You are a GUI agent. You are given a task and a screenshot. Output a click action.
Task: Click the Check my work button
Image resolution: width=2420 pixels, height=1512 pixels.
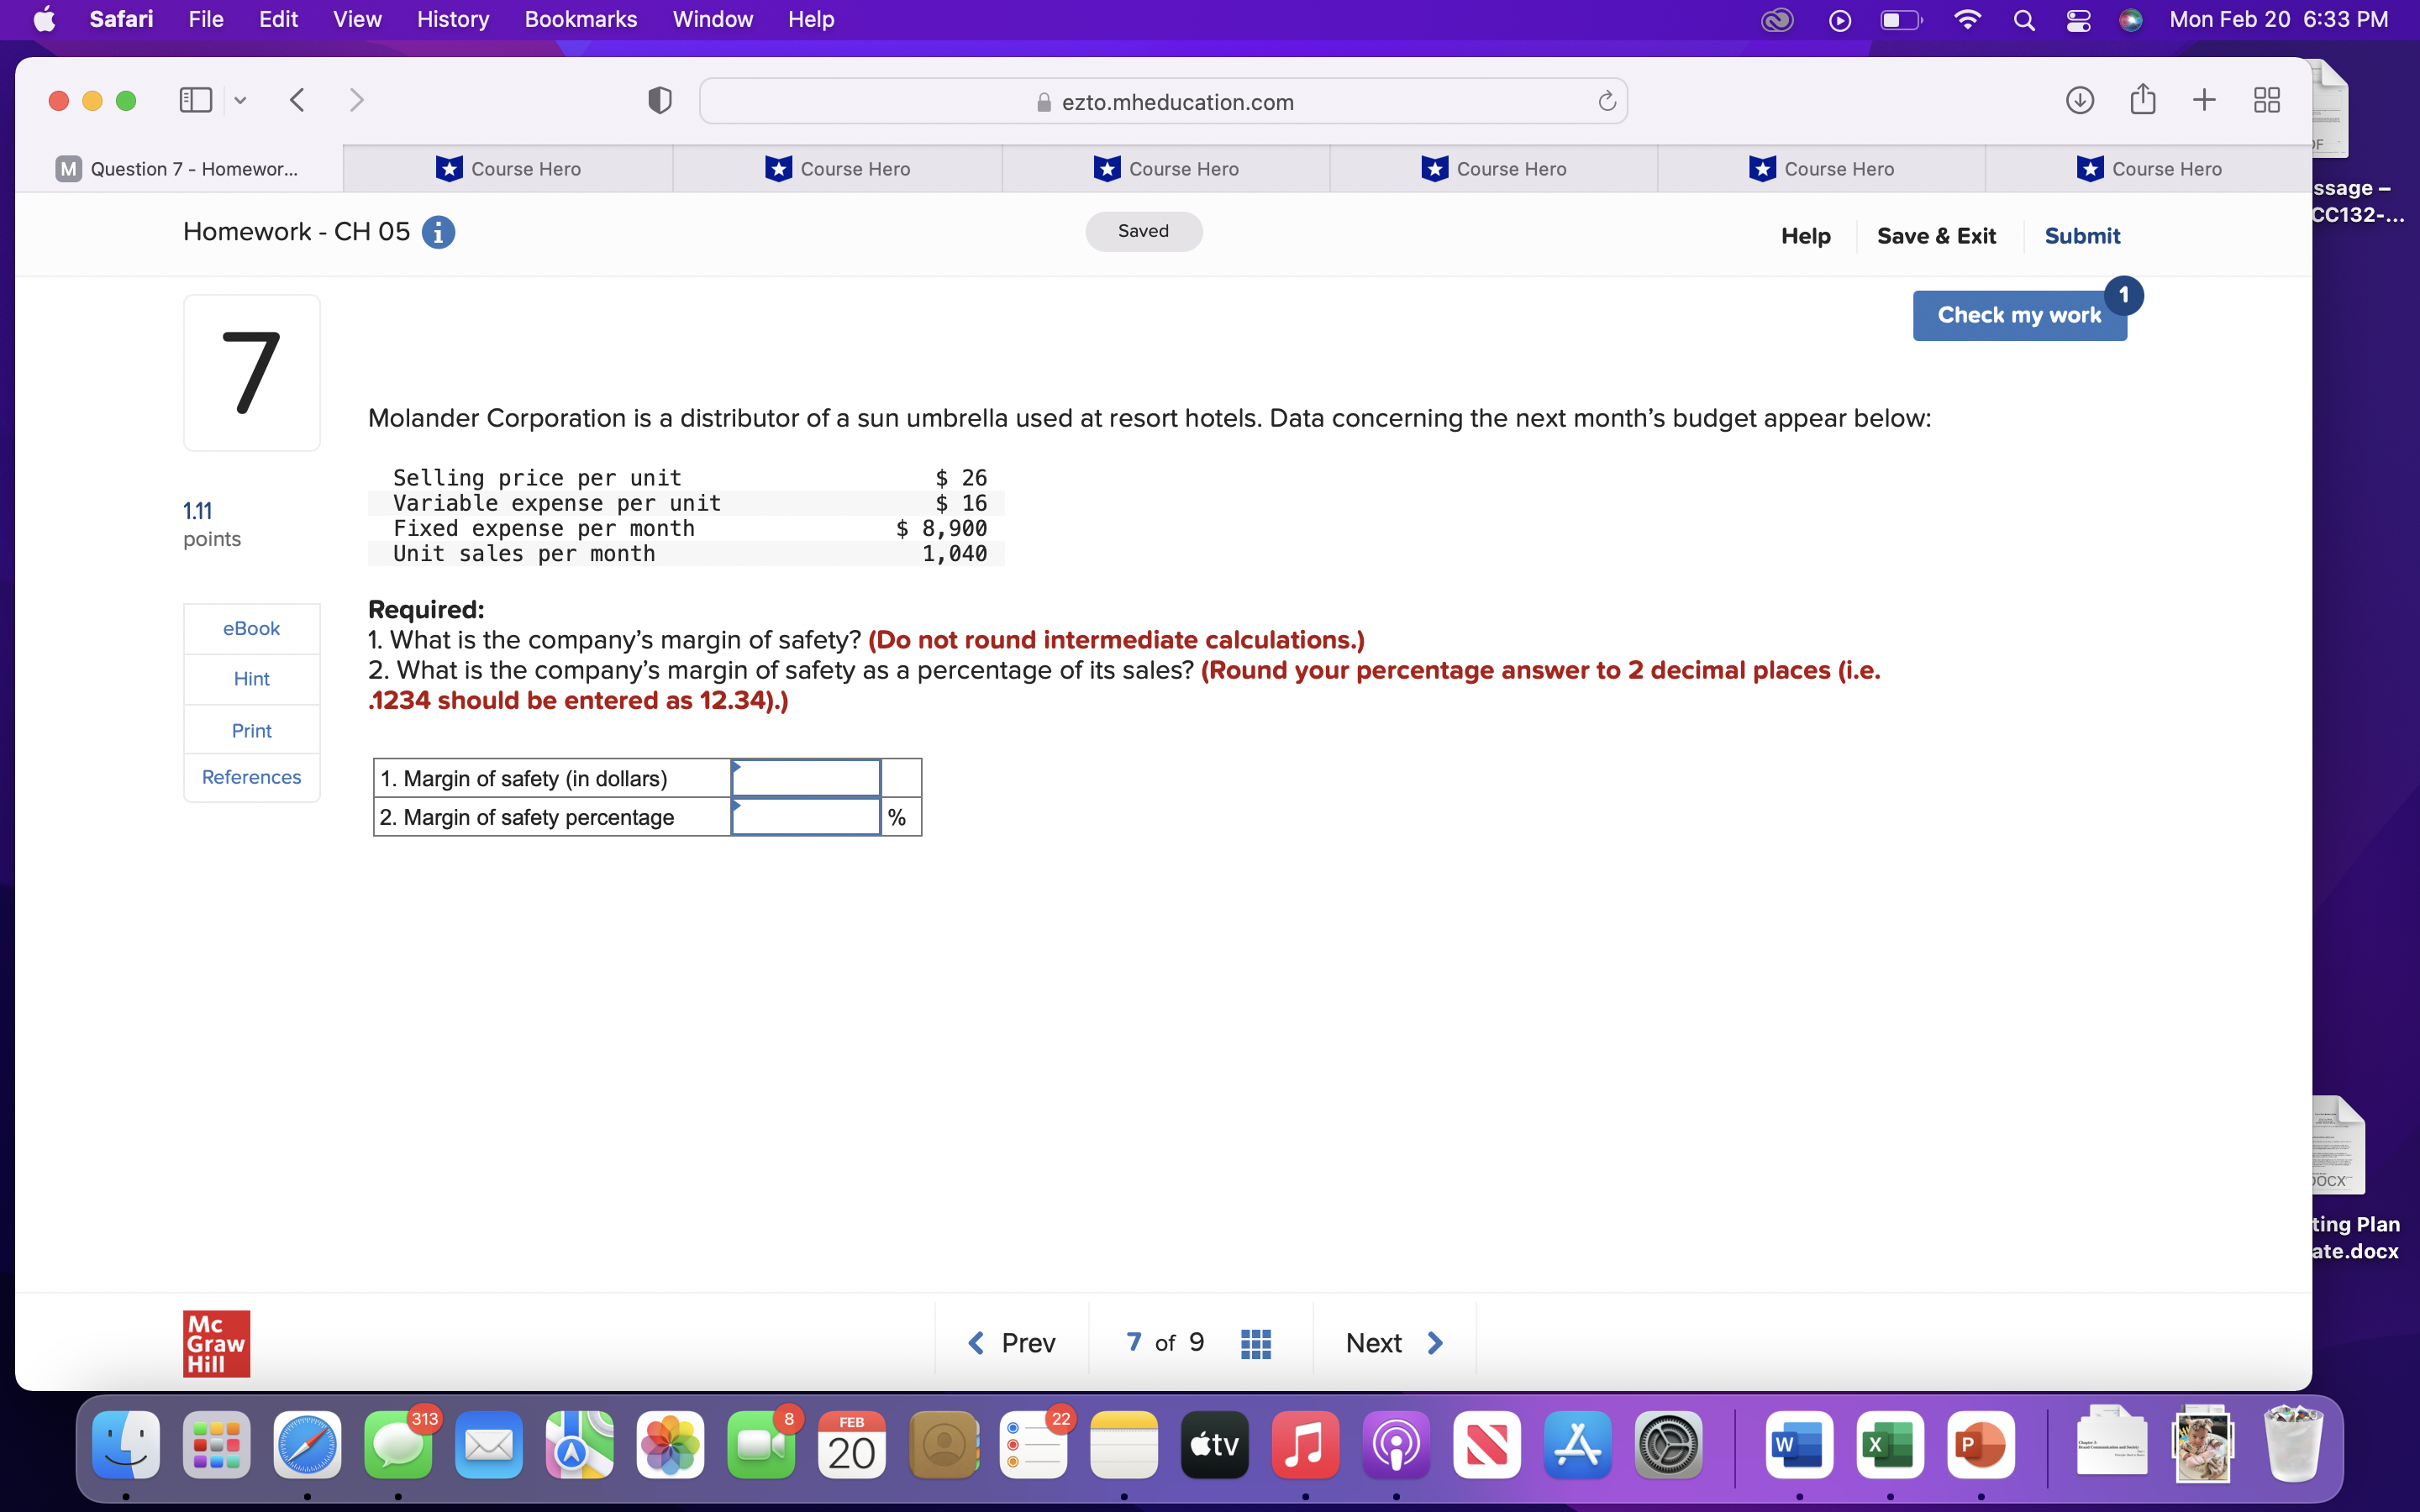tap(2019, 314)
